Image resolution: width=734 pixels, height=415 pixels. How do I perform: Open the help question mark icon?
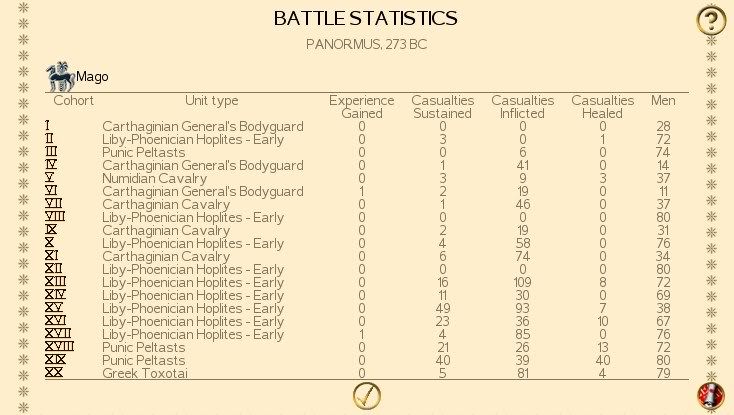pyautogui.click(x=709, y=19)
